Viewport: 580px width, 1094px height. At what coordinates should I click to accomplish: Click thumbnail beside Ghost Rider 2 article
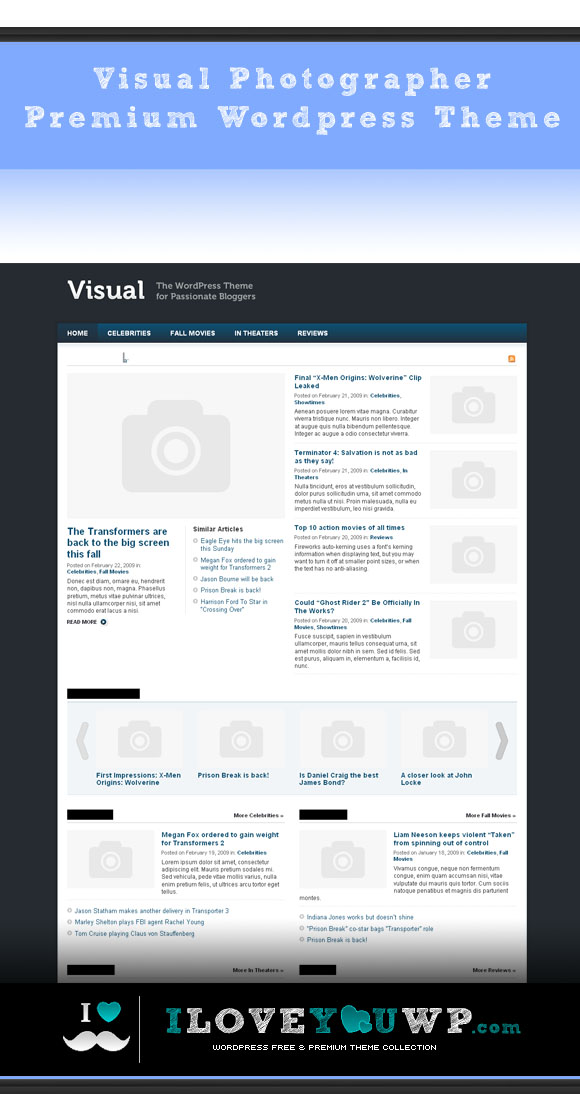coord(473,629)
